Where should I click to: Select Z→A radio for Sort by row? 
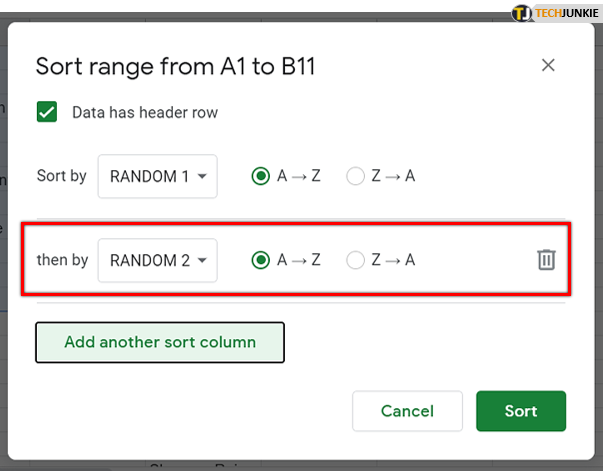tap(355, 176)
